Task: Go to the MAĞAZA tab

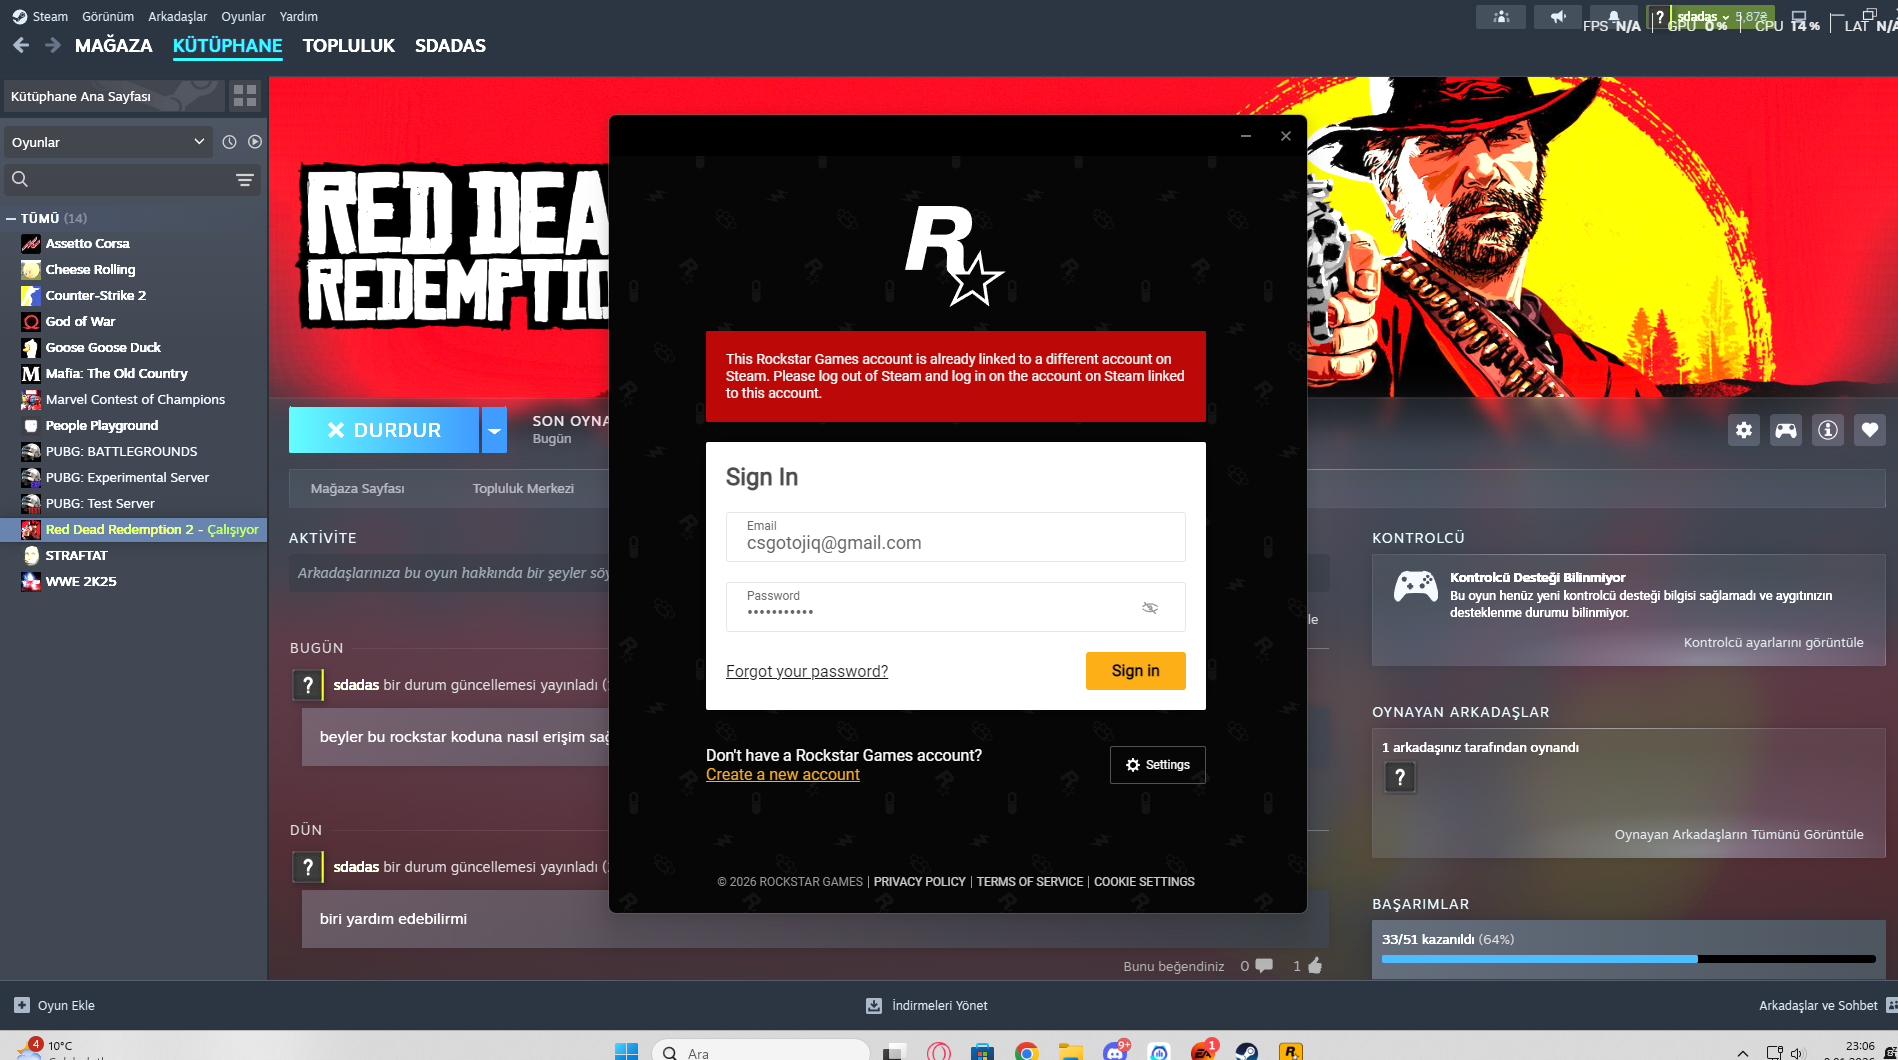Action: tap(114, 45)
